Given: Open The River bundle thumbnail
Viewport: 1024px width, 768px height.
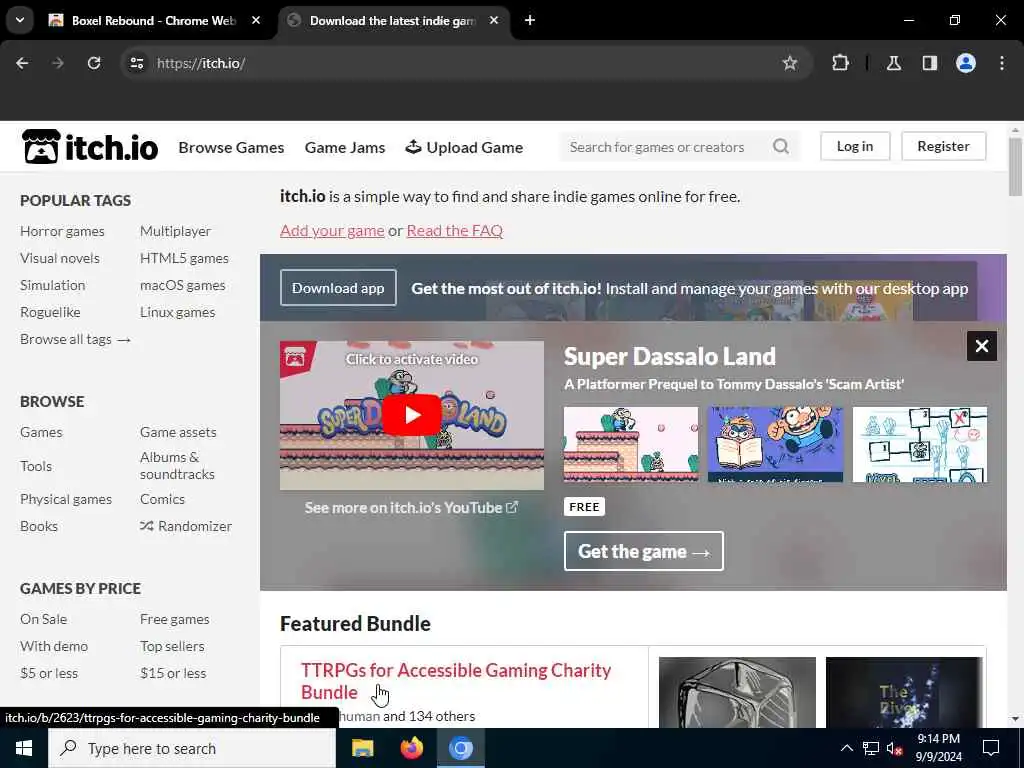Looking at the screenshot, I should tap(904, 692).
